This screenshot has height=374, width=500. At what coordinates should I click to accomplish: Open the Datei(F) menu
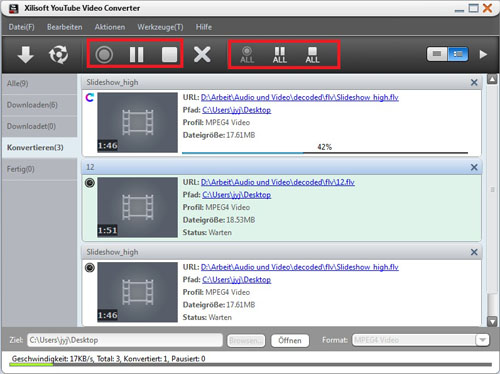click(21, 27)
